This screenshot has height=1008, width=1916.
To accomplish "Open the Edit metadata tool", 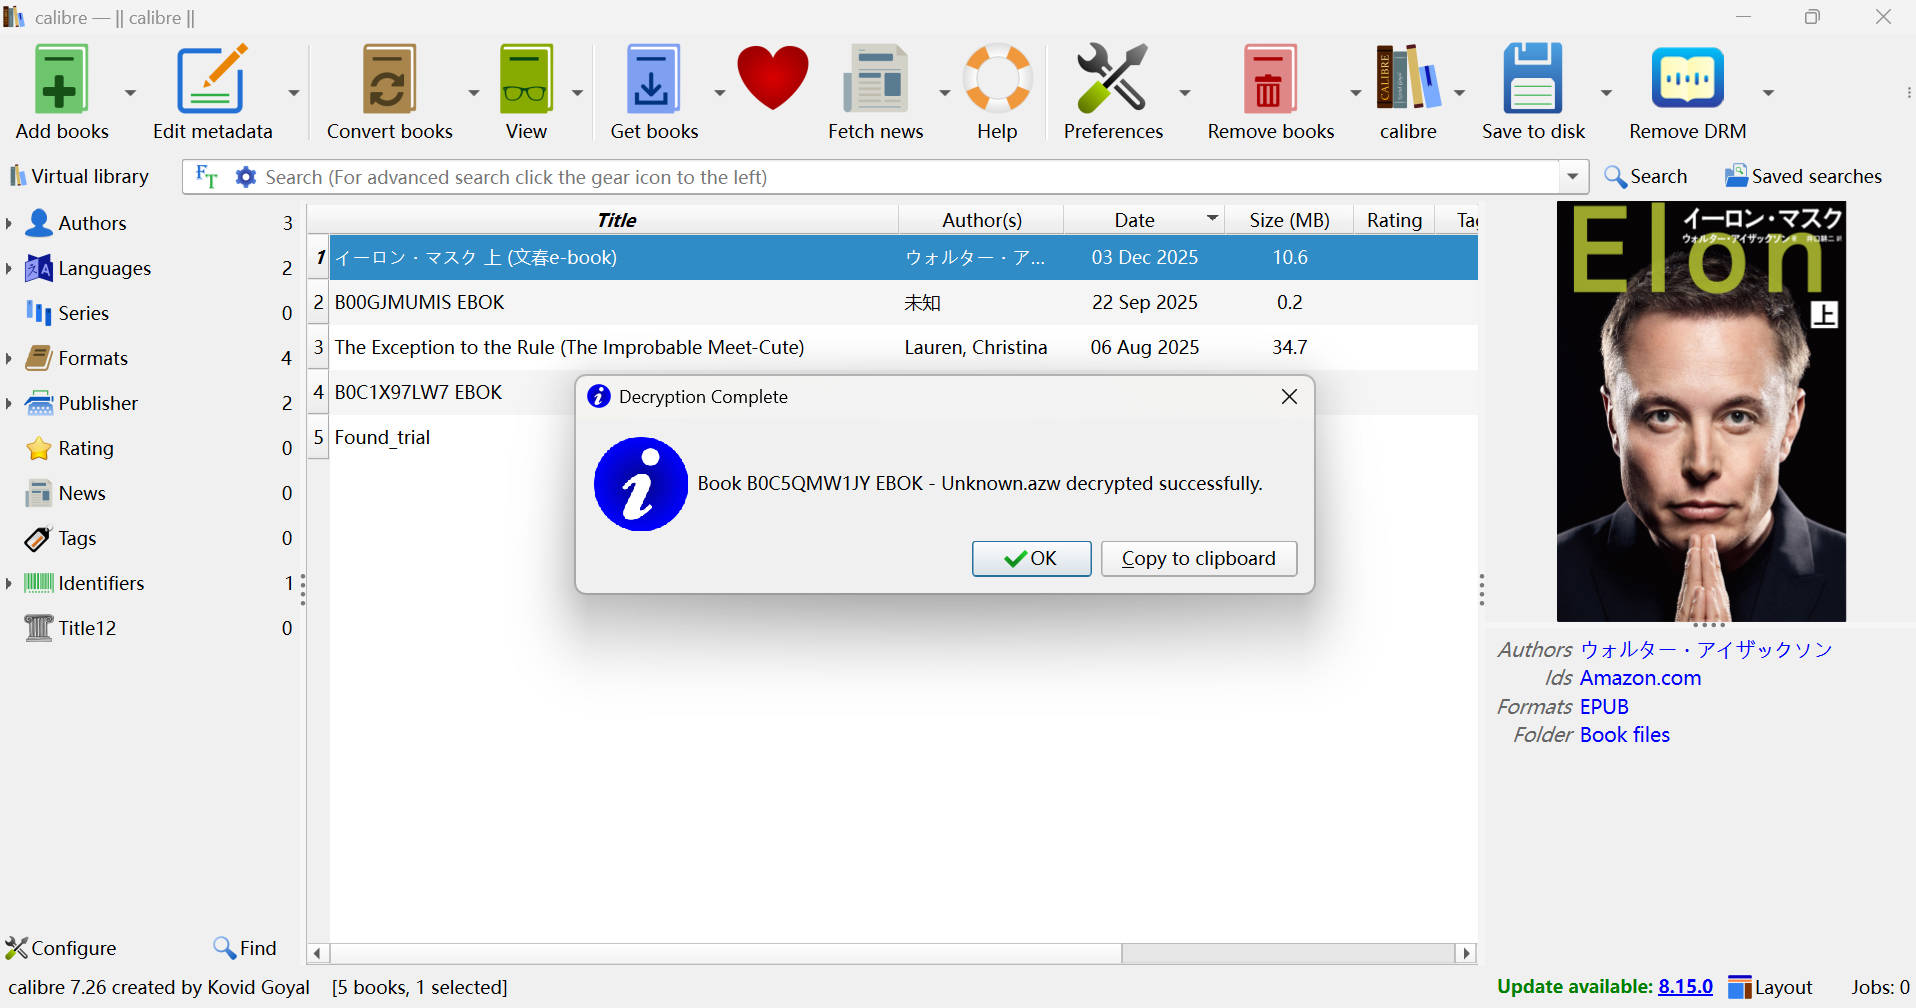I will pos(212,78).
